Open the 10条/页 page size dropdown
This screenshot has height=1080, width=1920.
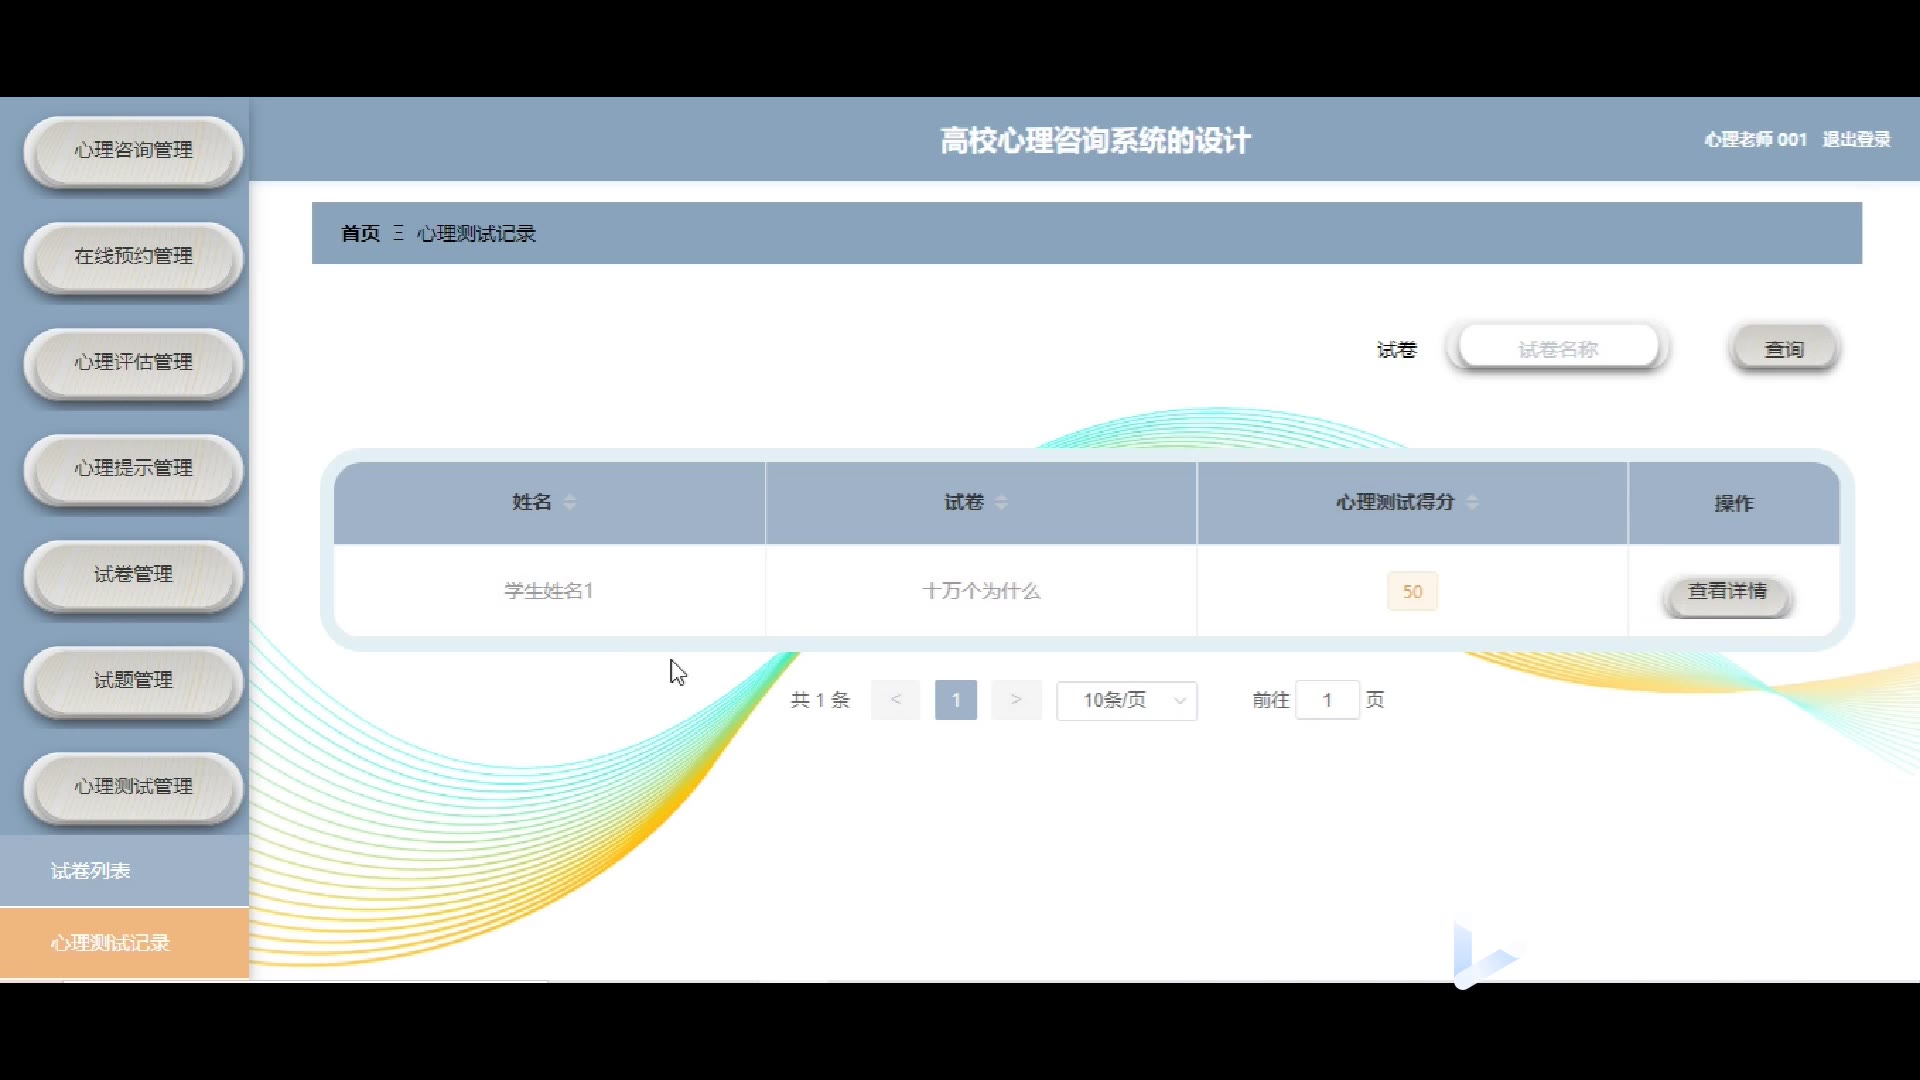tap(1127, 700)
